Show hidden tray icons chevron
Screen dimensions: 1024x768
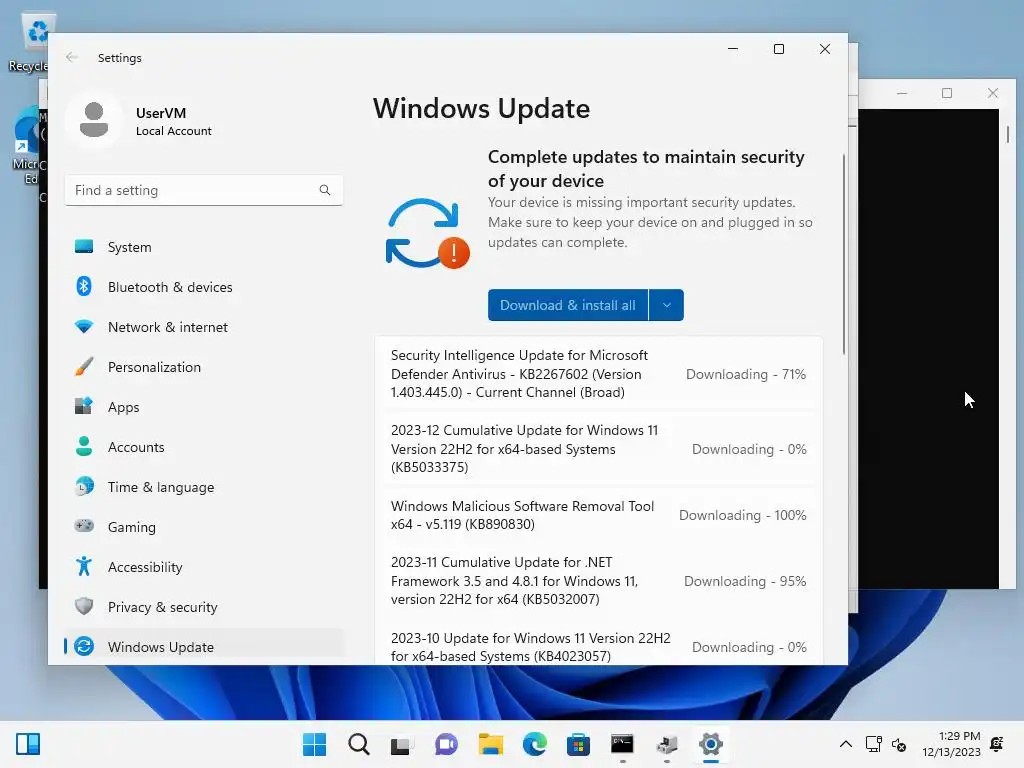[846, 744]
